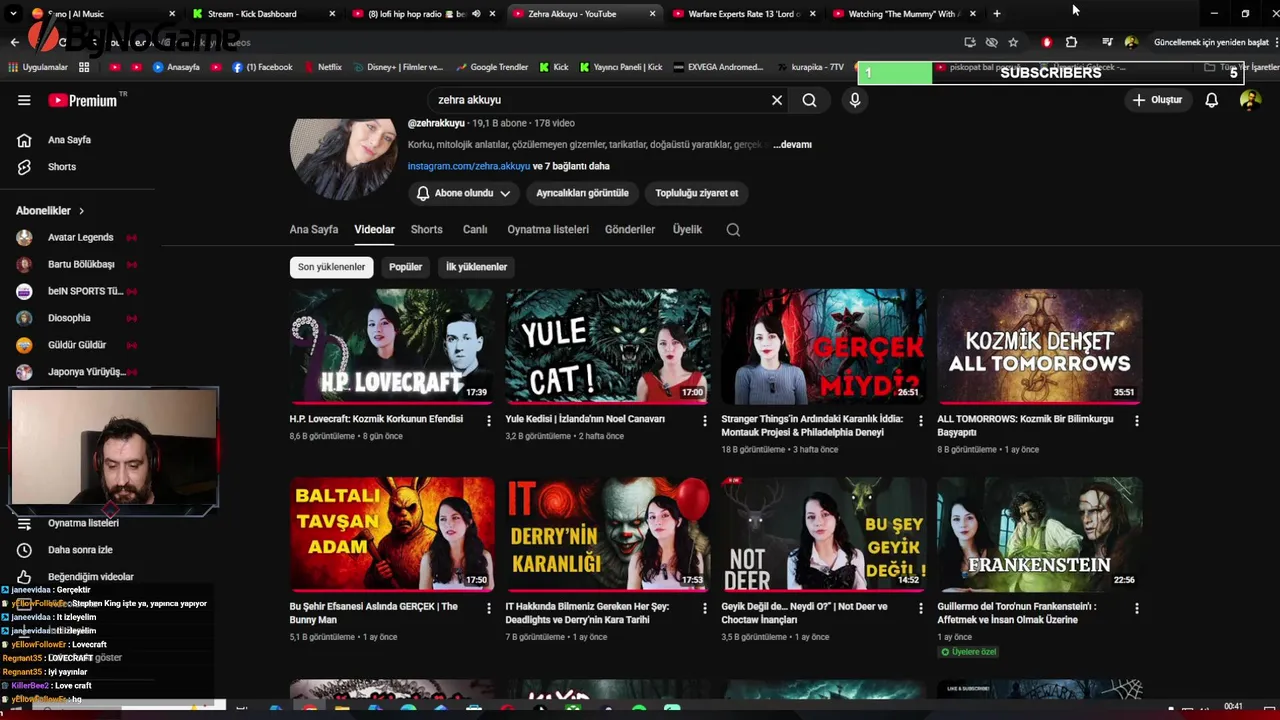Open the Yule Cat video thumbnail
This screenshot has width=1280, height=720.
pos(608,346)
